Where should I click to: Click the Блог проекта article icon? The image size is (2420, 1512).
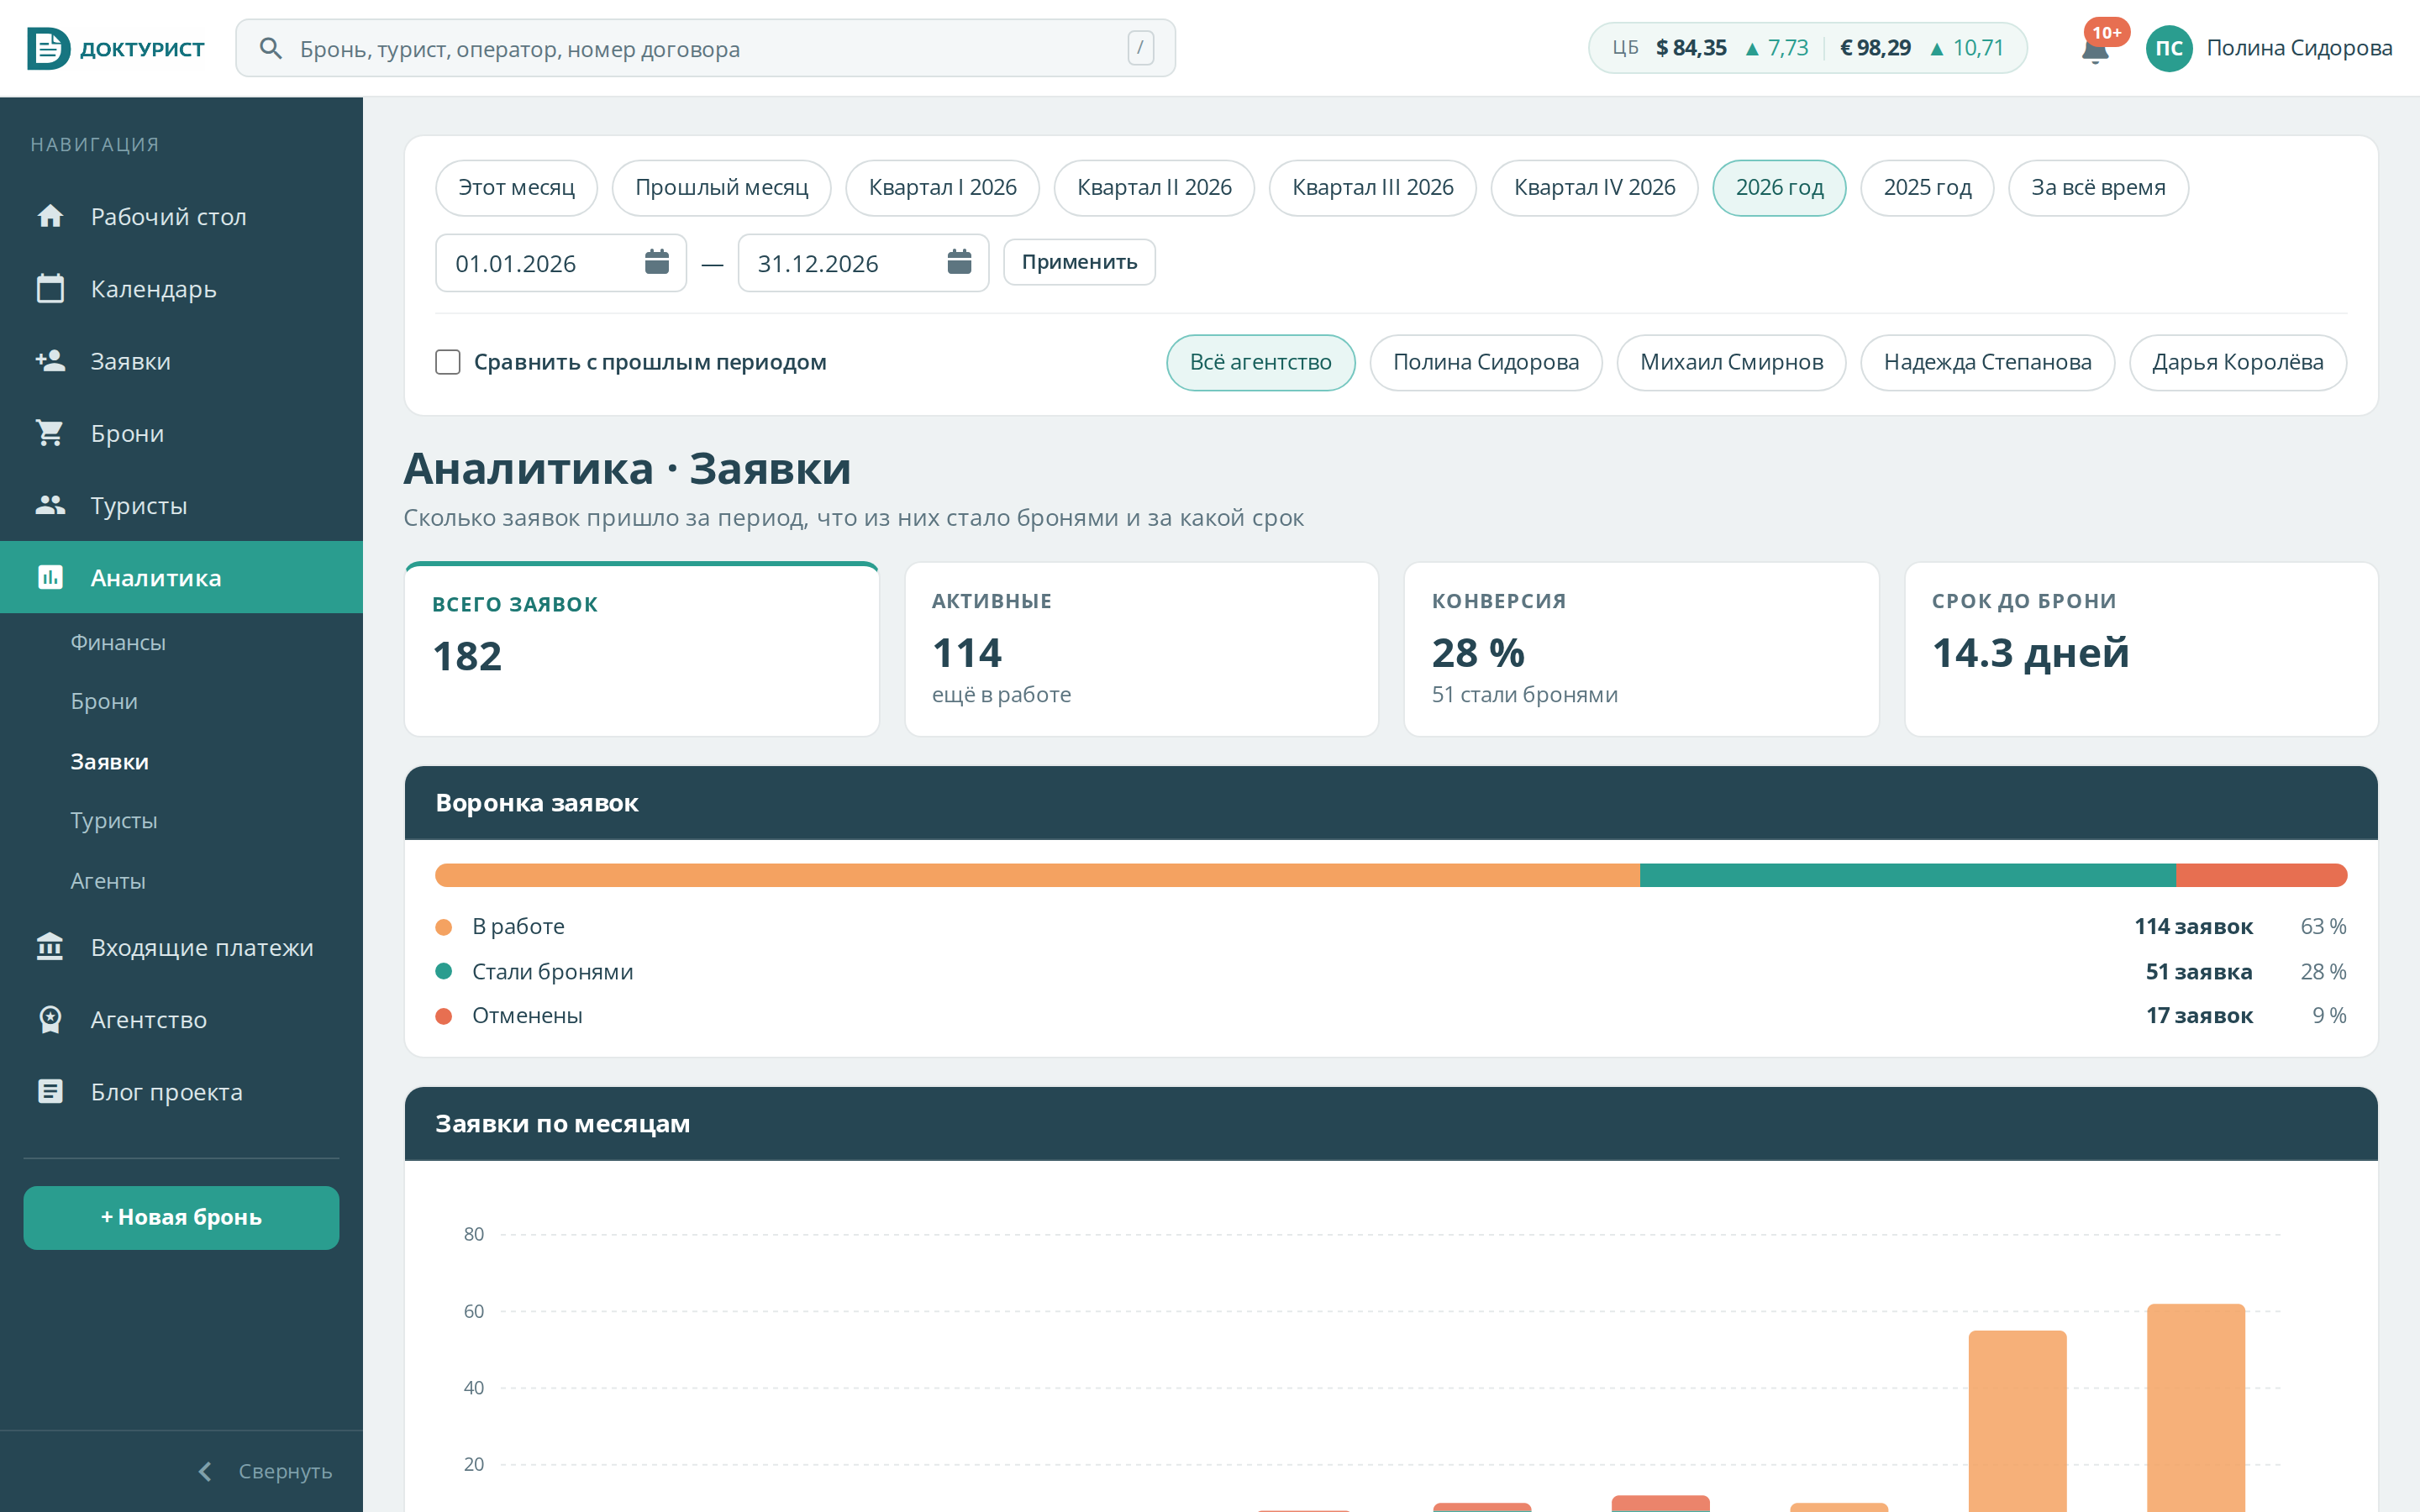point(50,1091)
